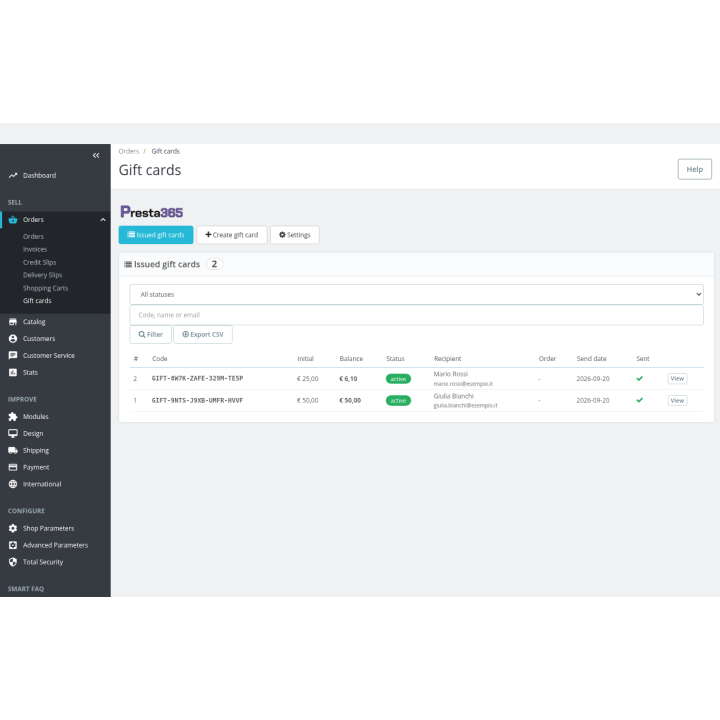Focus the code, name or email field

coord(416,315)
